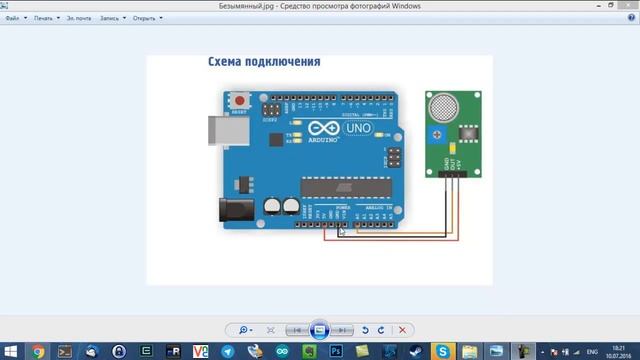
Task: Click the displayed Arduino wiring diagram image
Action: (320, 170)
